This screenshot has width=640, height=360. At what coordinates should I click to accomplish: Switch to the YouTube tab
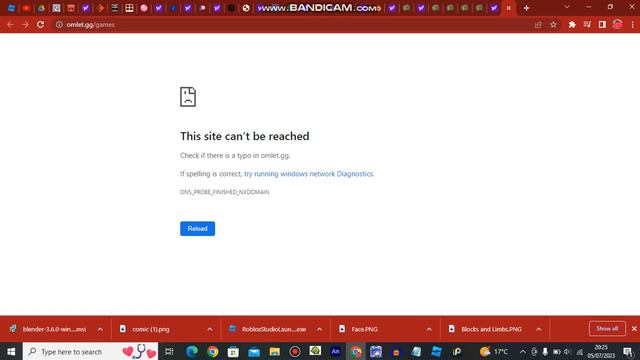tap(26, 8)
